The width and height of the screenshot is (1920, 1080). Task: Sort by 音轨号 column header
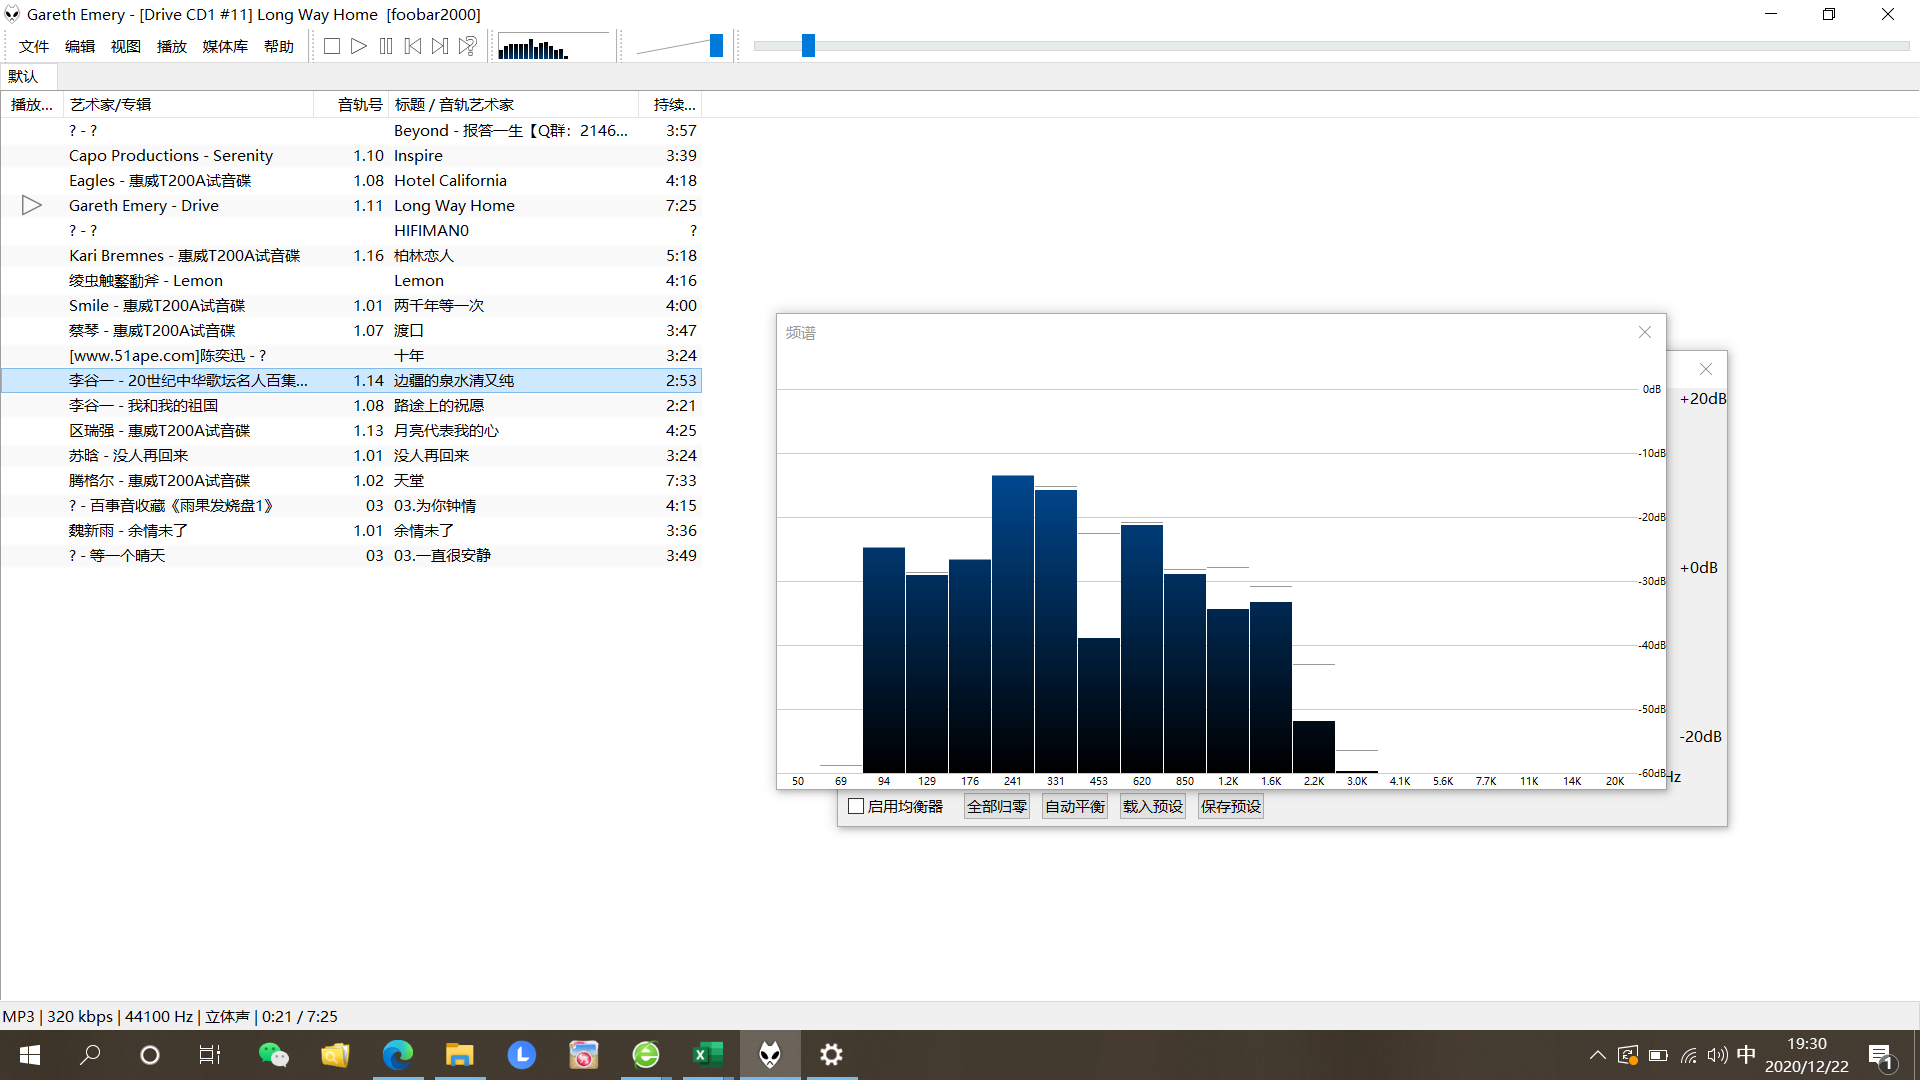point(351,104)
